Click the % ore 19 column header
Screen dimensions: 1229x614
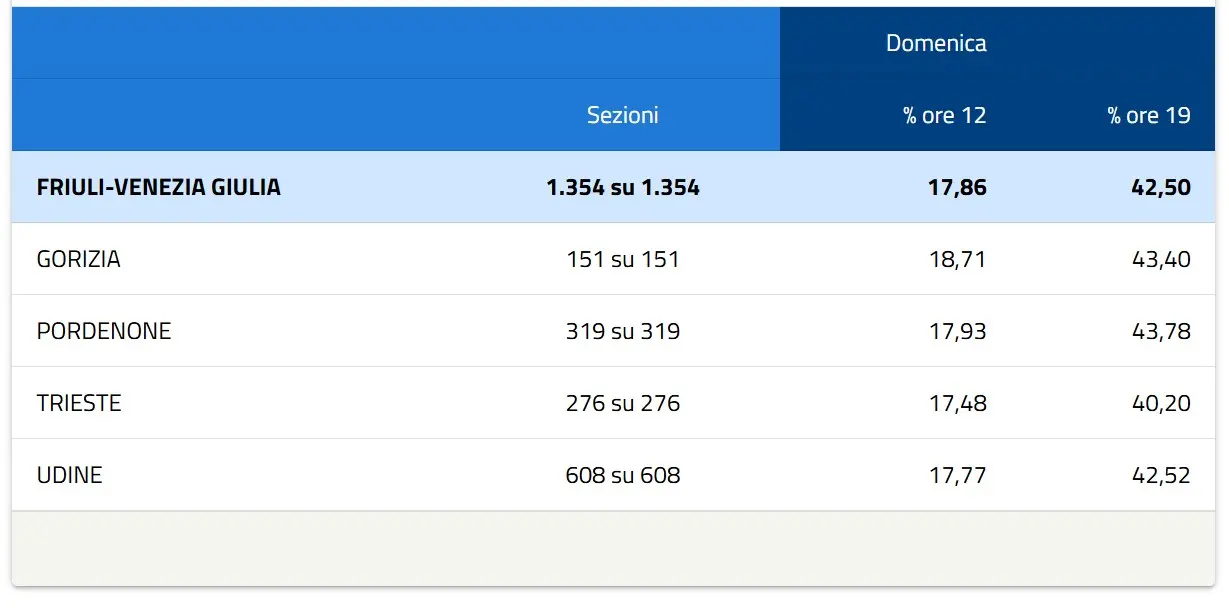(x=1148, y=115)
